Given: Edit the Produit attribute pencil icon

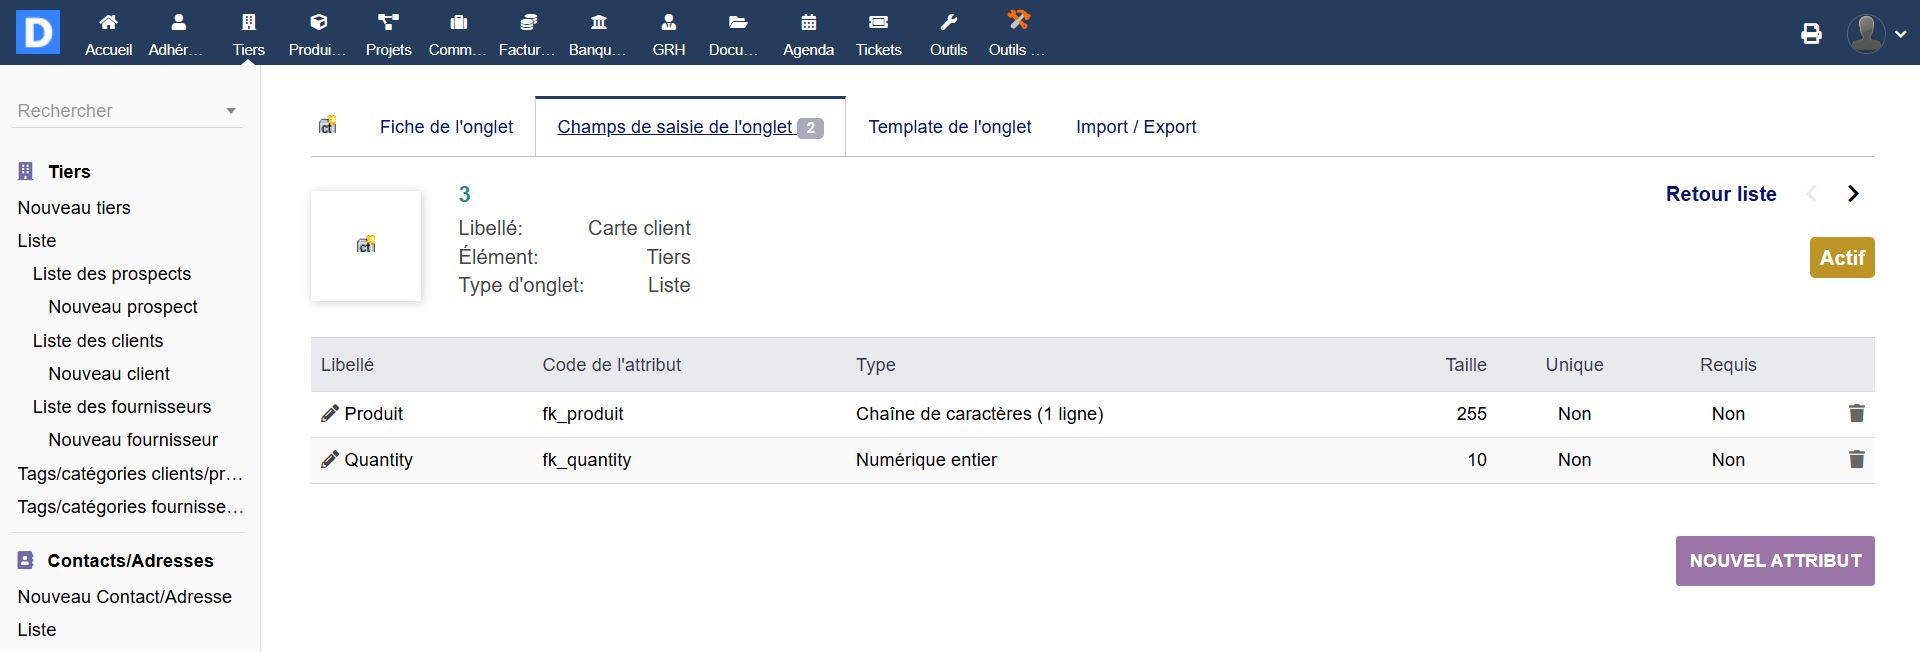Looking at the screenshot, I should [329, 413].
